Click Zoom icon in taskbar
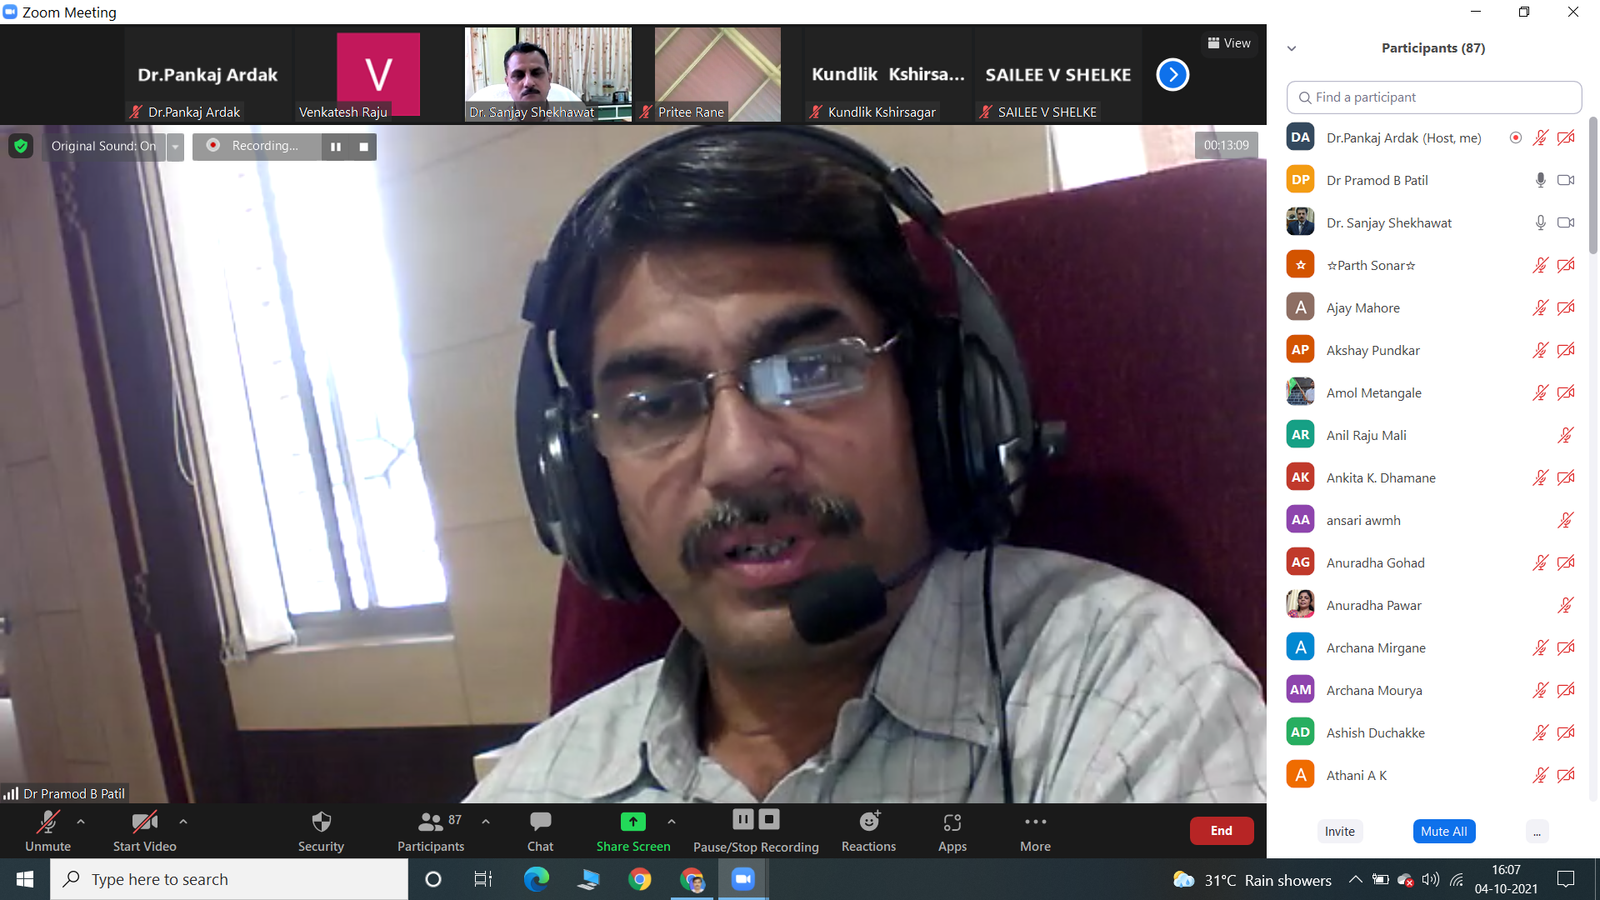Image resolution: width=1600 pixels, height=900 pixels. tap(742, 879)
